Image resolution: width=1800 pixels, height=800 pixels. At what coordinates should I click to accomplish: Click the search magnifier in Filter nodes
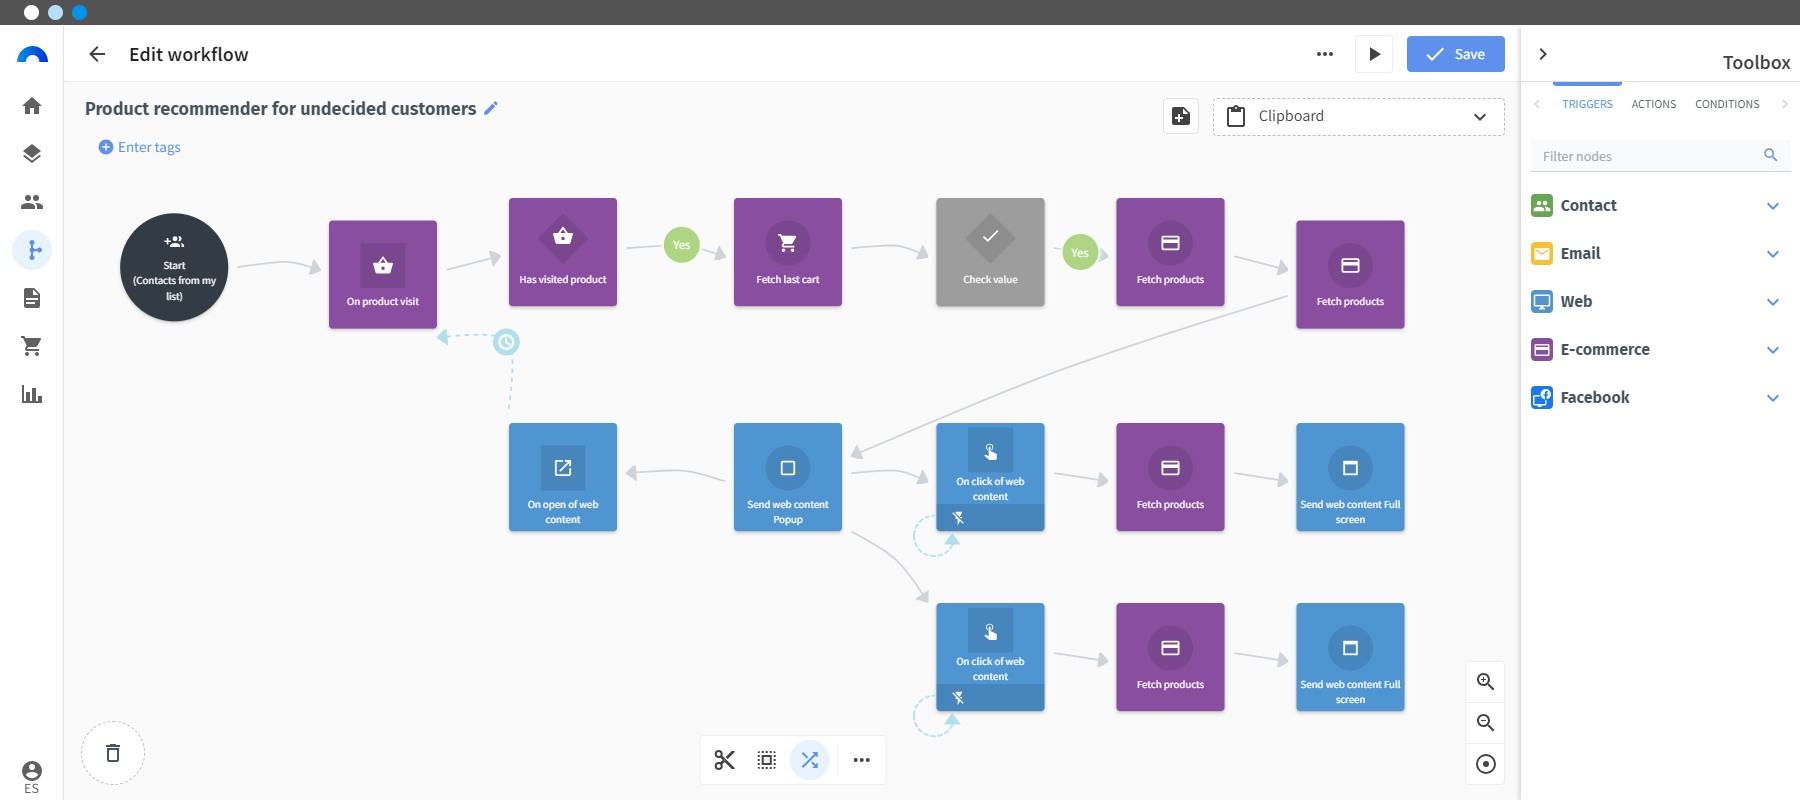[1770, 155]
